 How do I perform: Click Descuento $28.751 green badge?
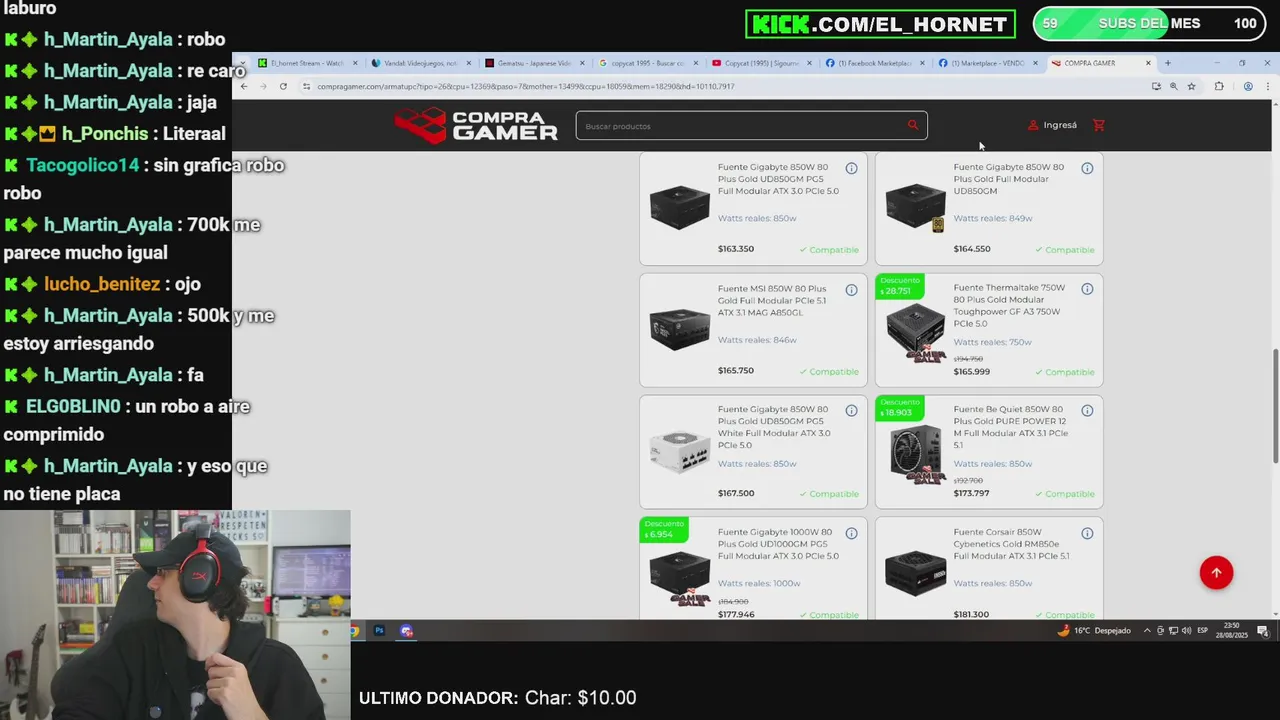[899, 286]
